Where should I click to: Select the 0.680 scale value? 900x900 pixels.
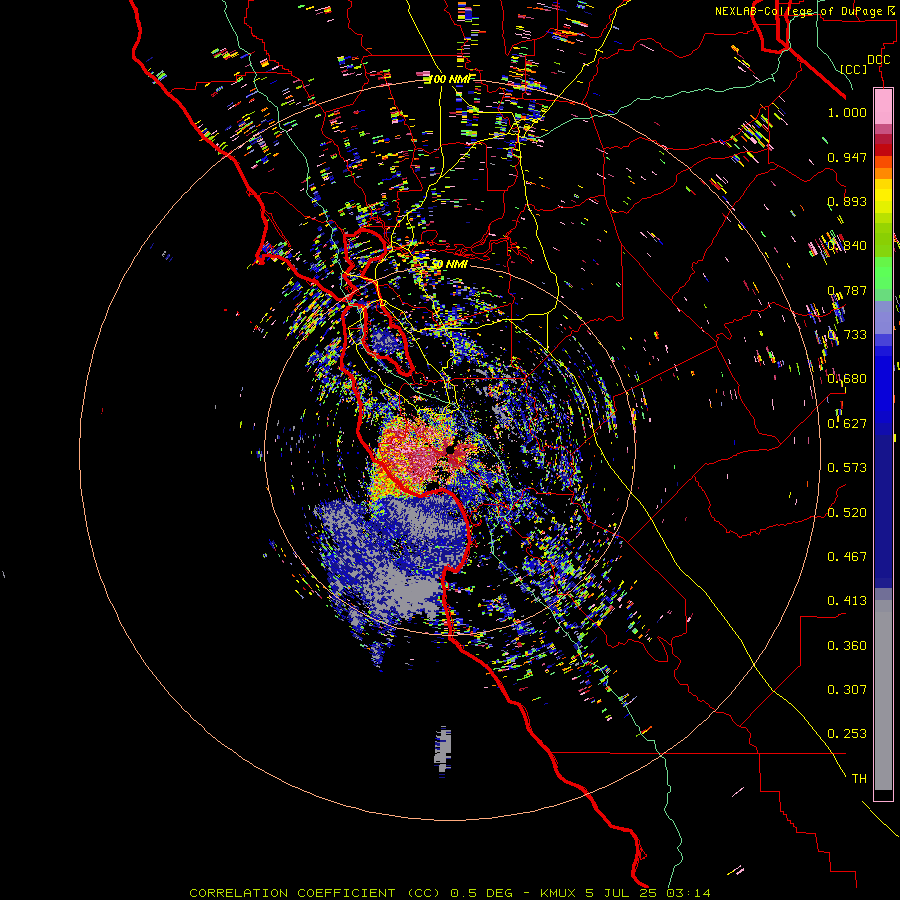coord(847,379)
